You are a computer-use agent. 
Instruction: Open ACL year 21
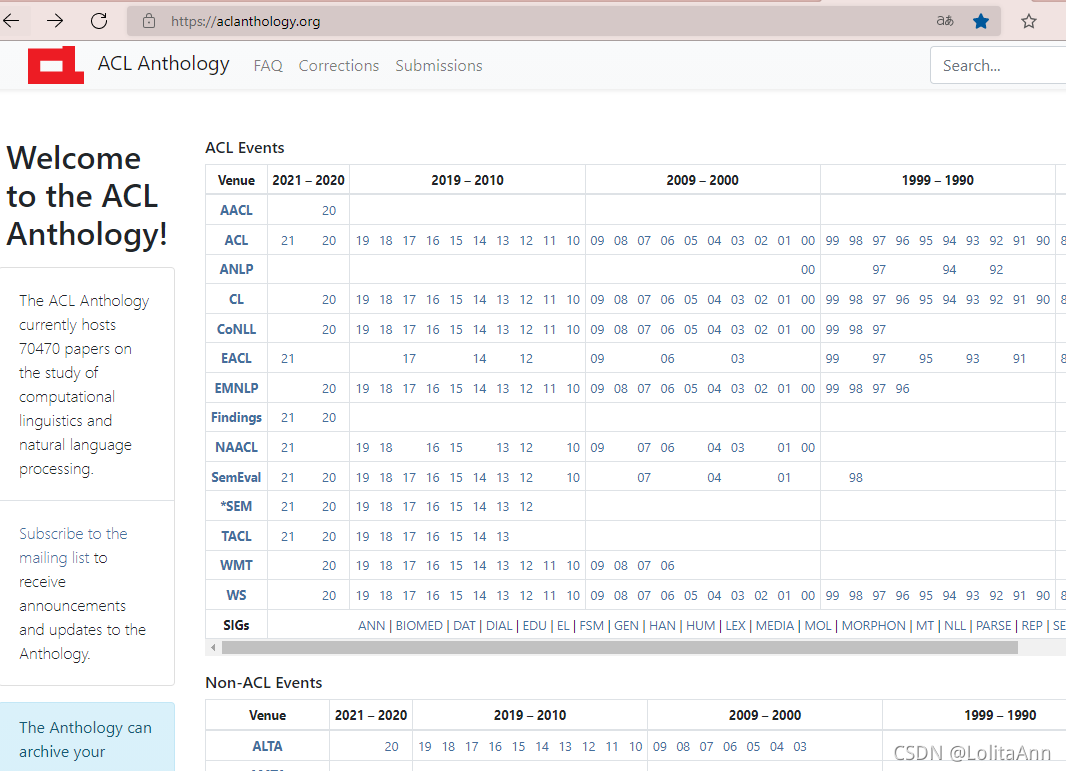[288, 241]
